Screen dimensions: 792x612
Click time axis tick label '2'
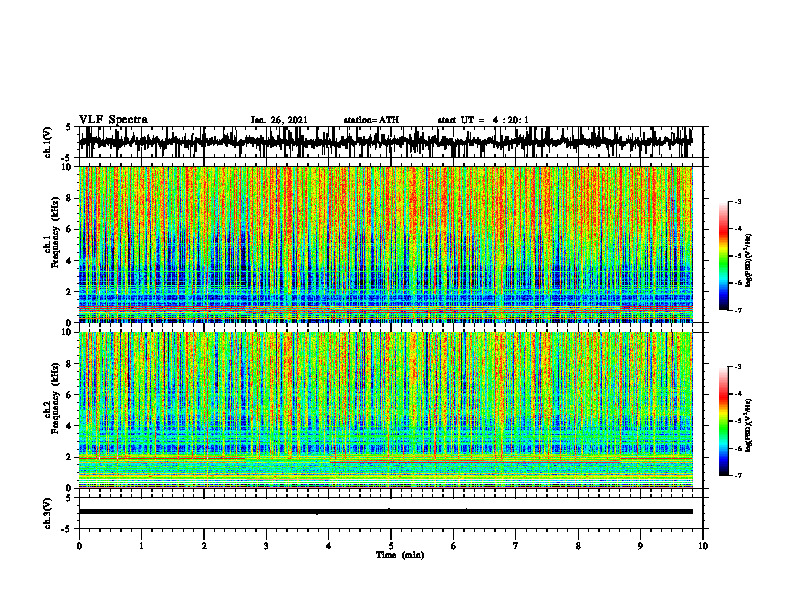point(204,546)
